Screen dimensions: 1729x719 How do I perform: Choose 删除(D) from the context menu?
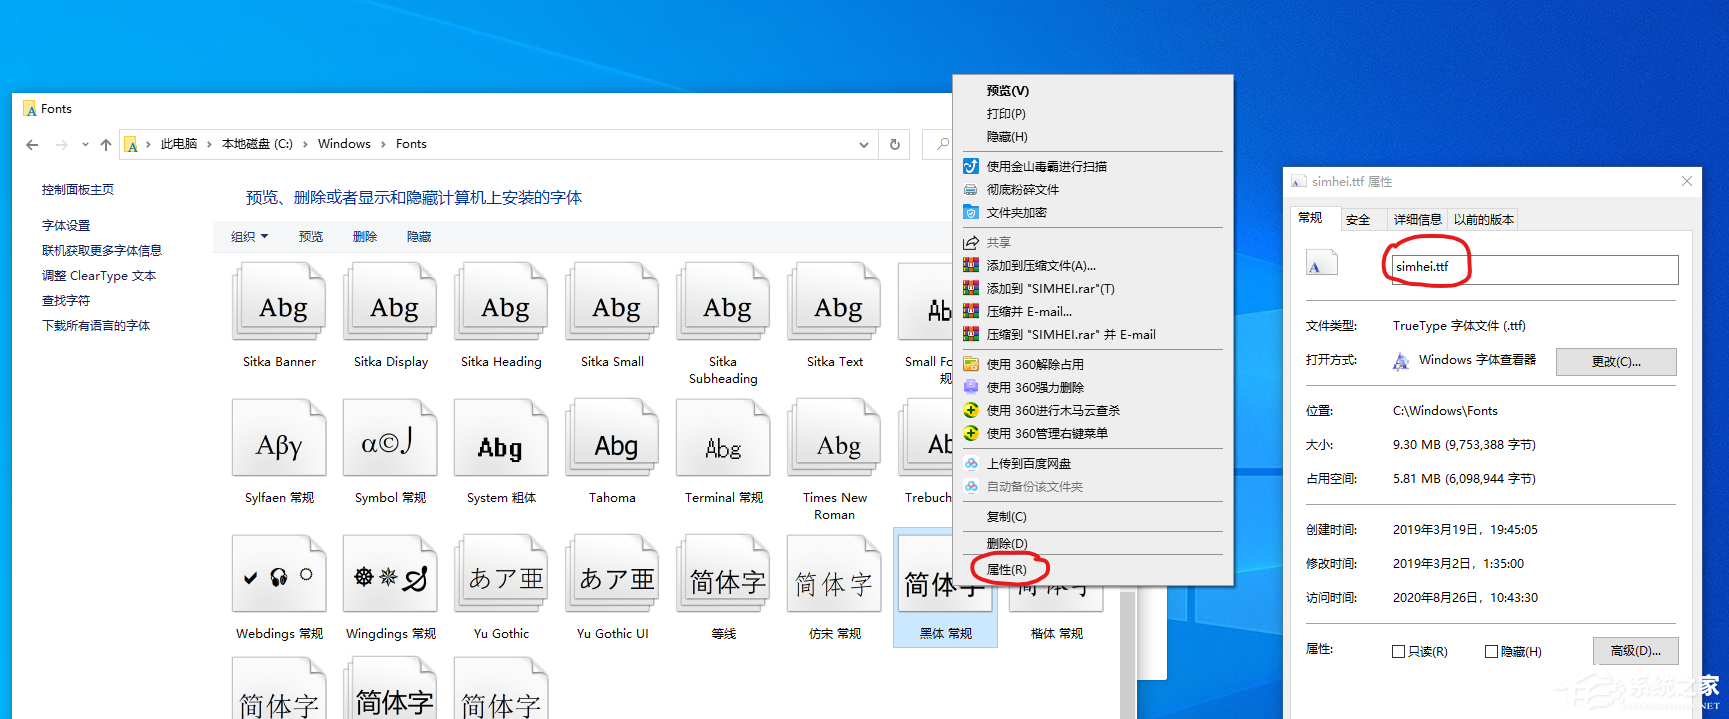pyautogui.click(x=1092, y=544)
